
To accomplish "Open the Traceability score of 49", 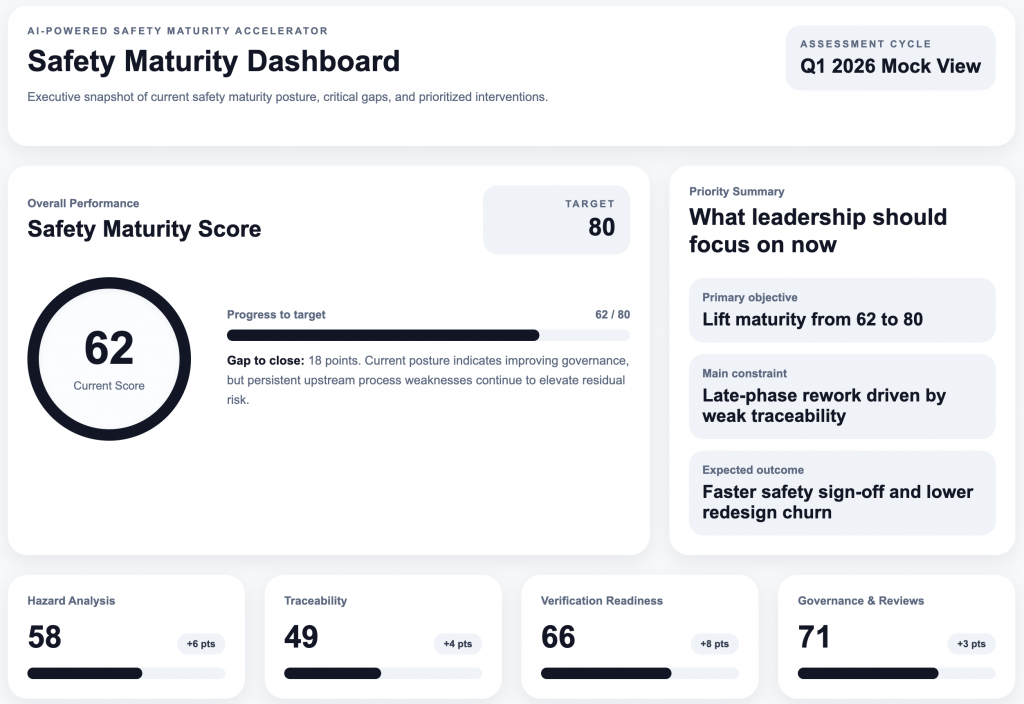I will (x=301, y=637).
